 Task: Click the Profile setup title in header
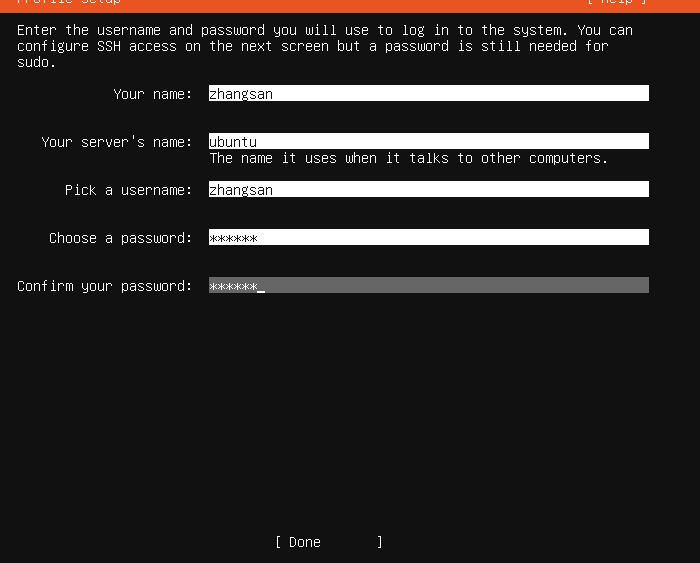(69, 2)
